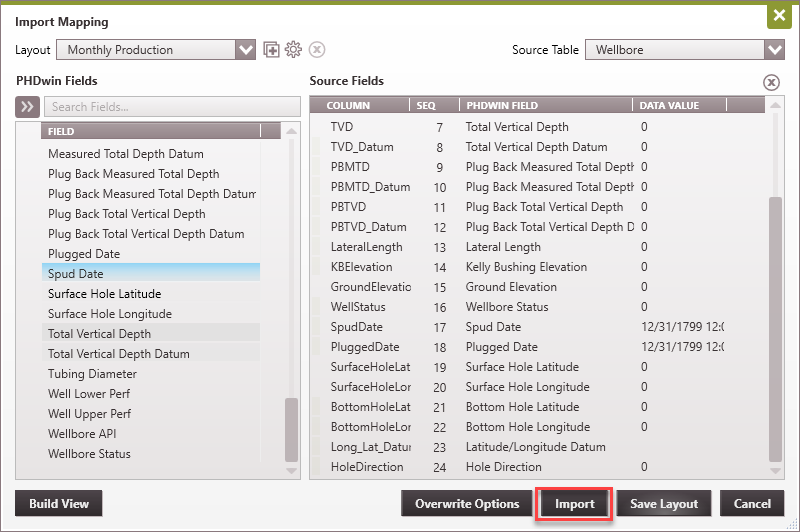This screenshot has height=532, width=800.
Task: Click Bottom Hole Longitude mapped field cell
Action: point(528,426)
